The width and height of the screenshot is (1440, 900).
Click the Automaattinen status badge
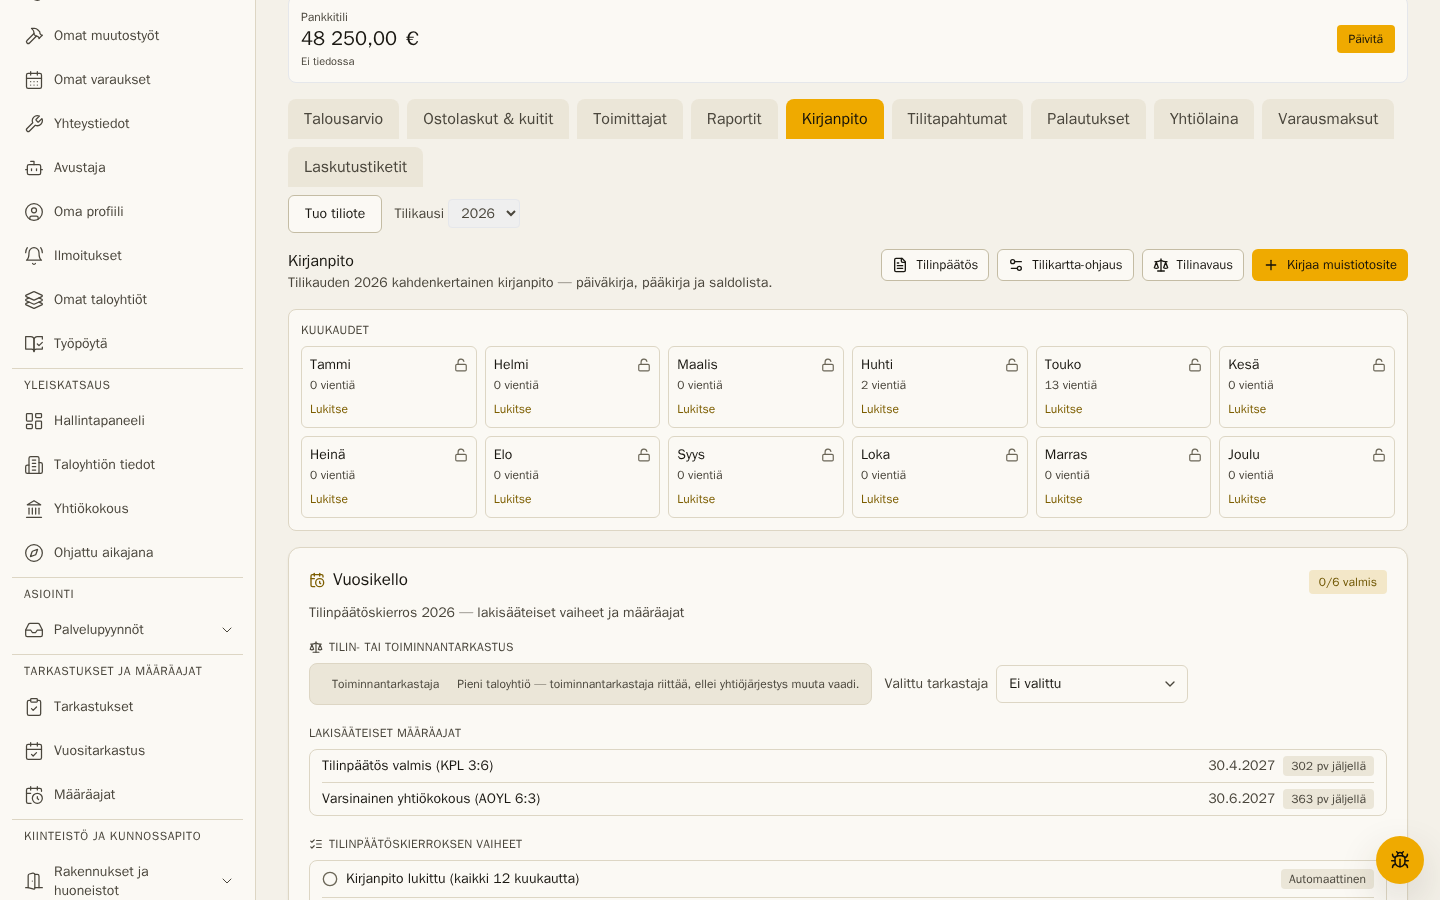tap(1327, 879)
